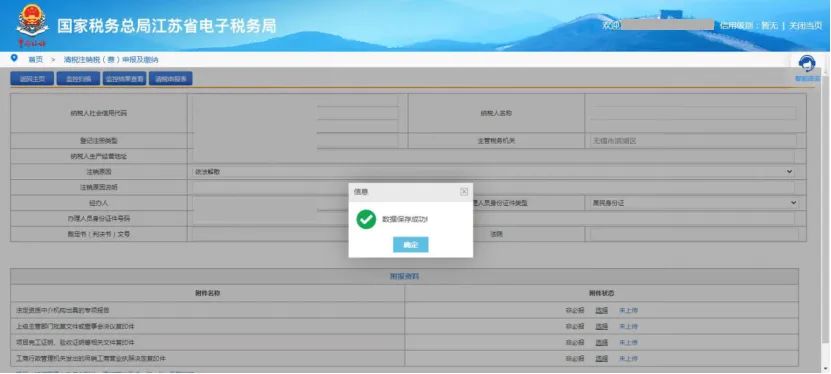Viewport: 831px width, 374px height.
Task: Open the headset online help icon
Action: [x=807, y=64]
